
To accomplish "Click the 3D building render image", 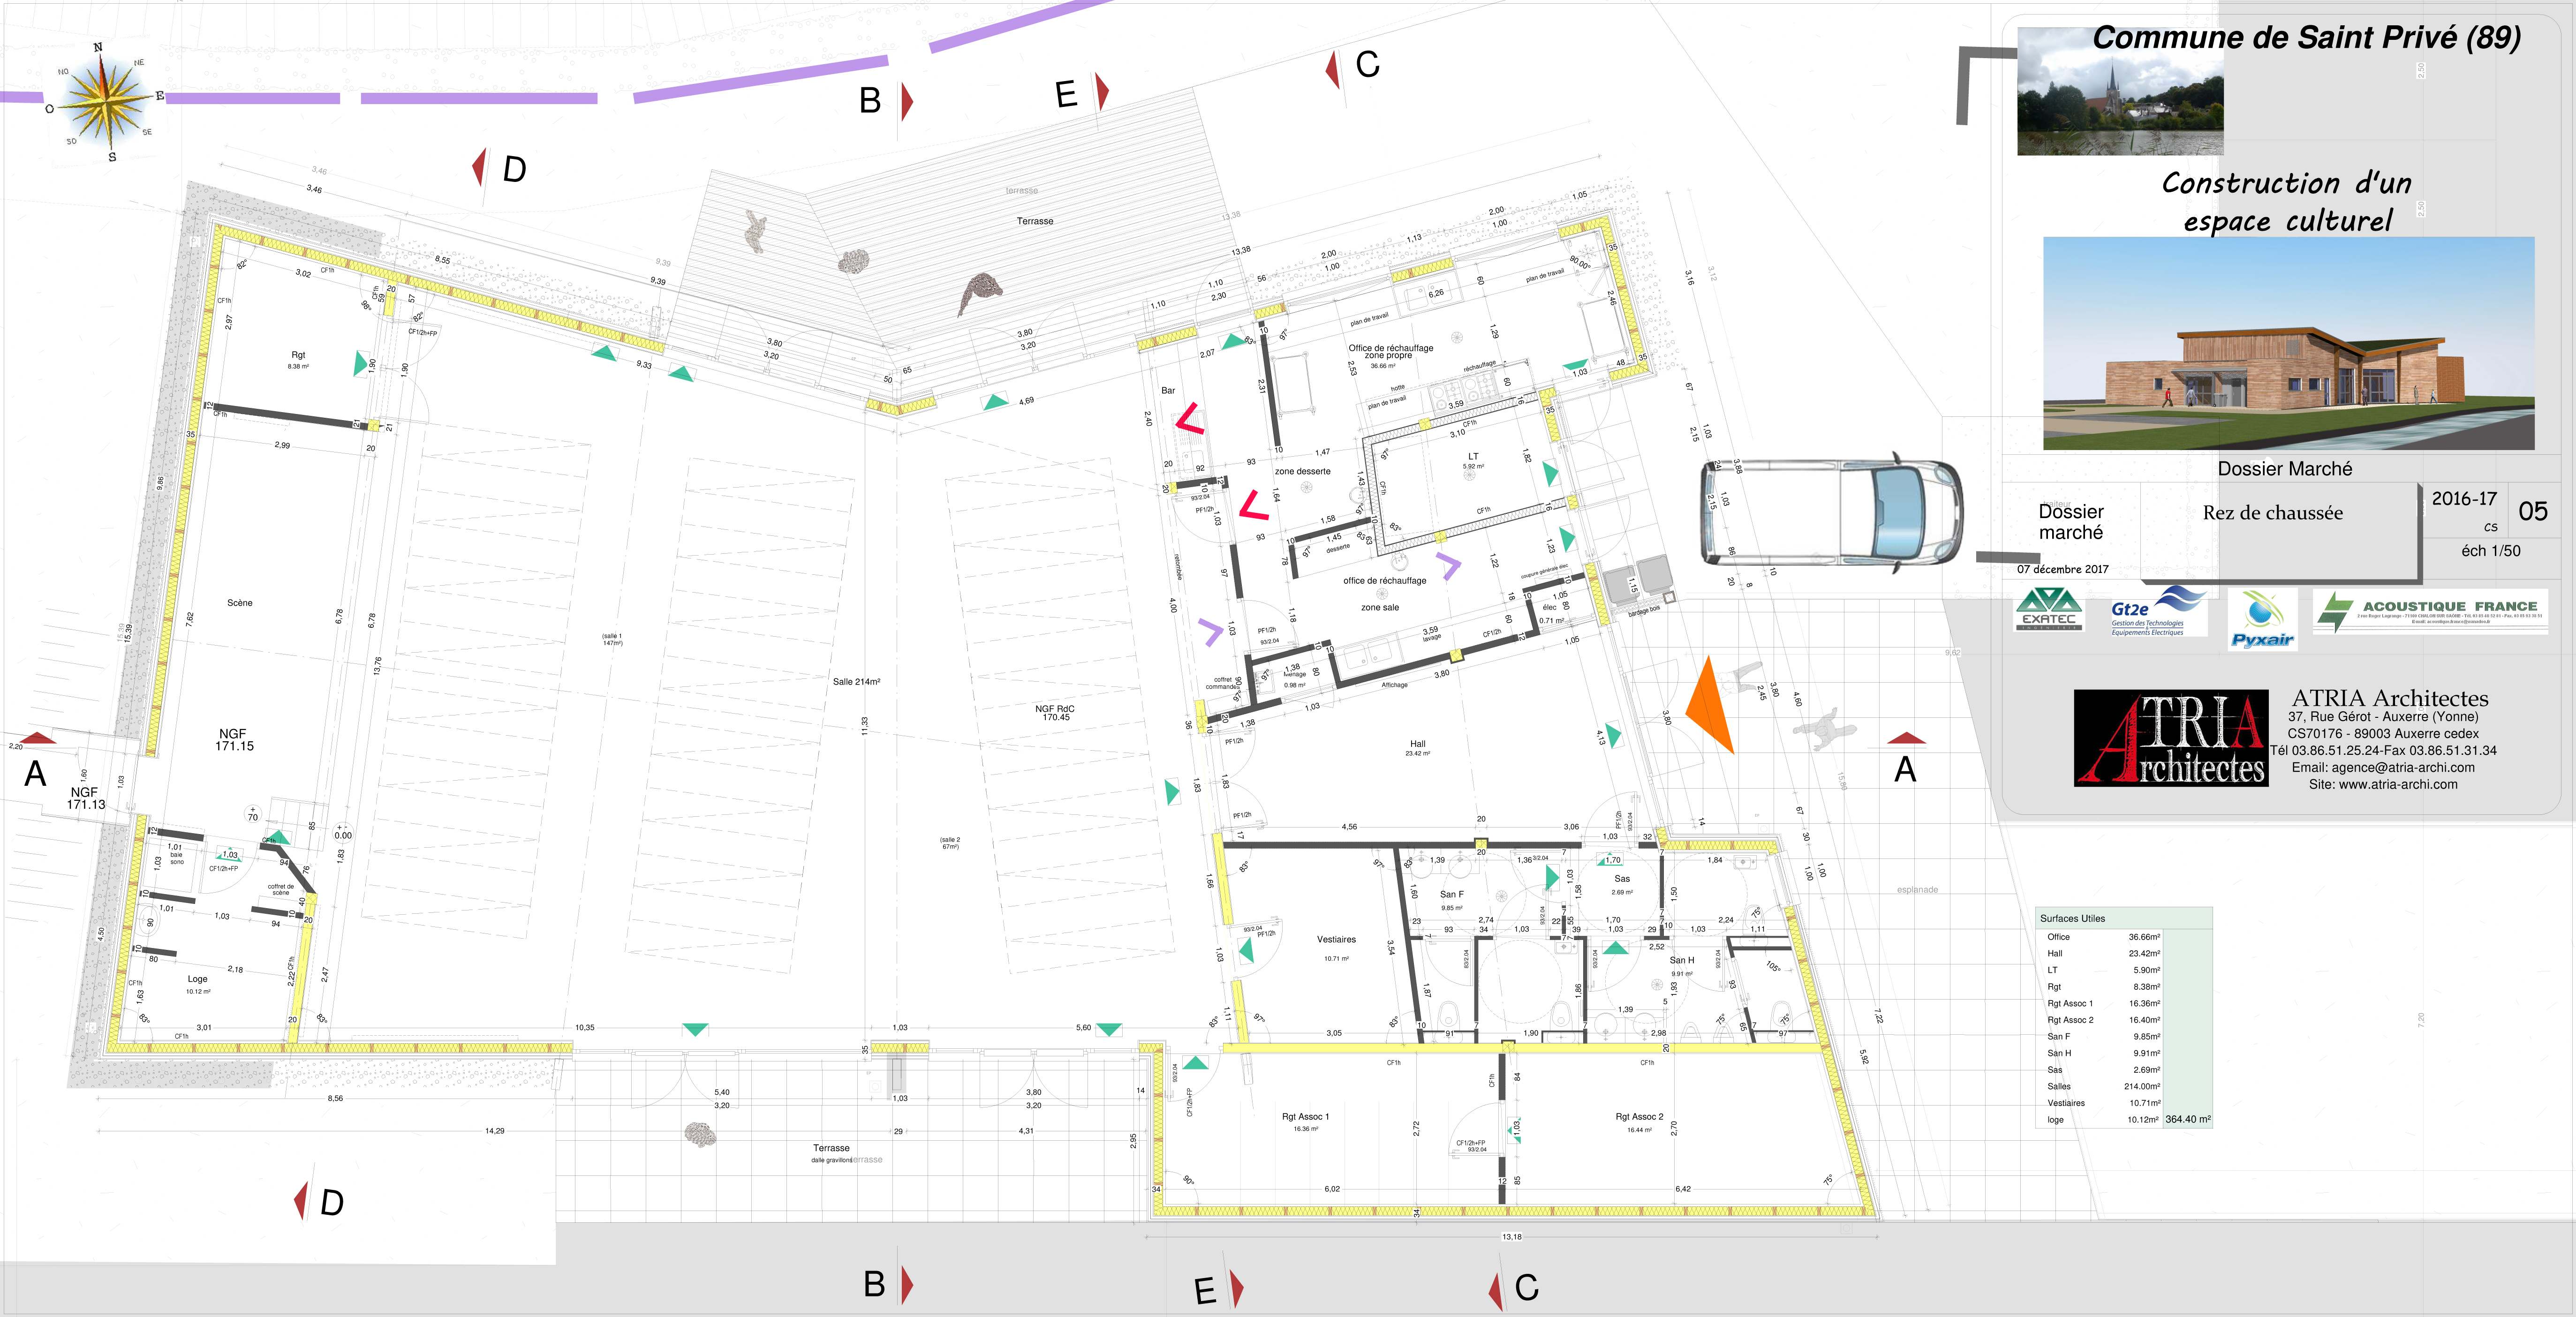I will coord(2288,343).
